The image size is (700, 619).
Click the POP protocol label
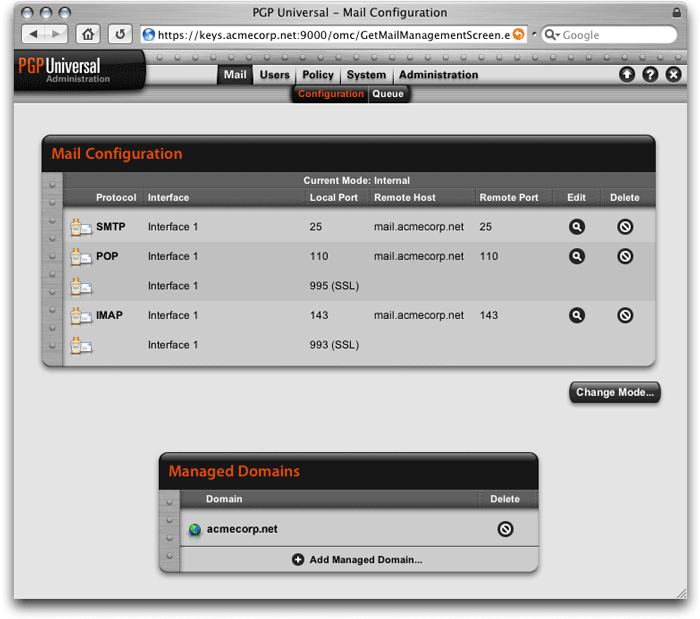(x=107, y=256)
